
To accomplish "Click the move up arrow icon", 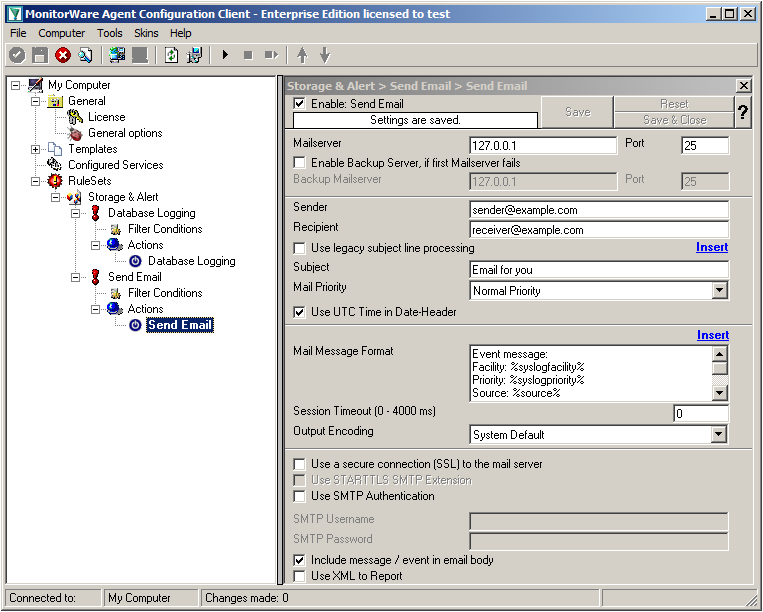I will (302, 55).
